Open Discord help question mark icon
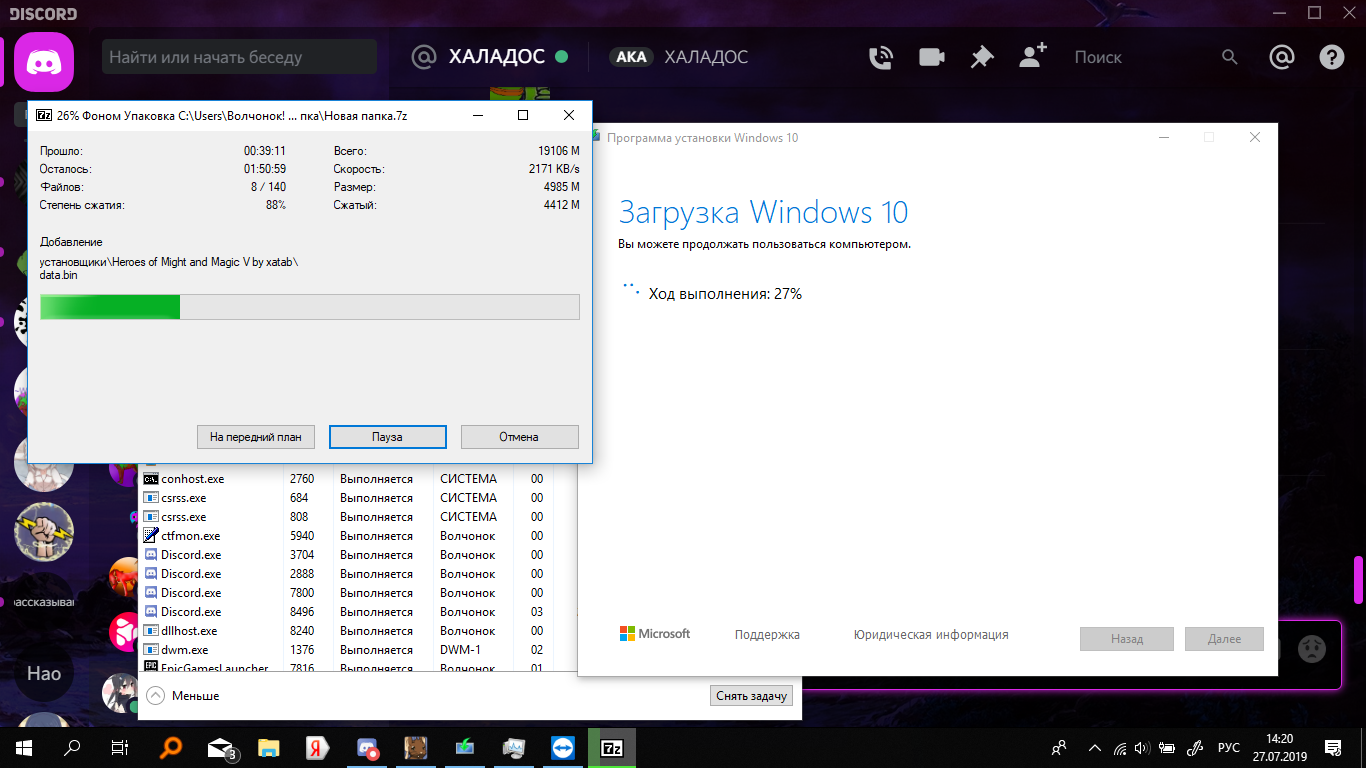This screenshot has width=1366, height=768. click(x=1332, y=58)
